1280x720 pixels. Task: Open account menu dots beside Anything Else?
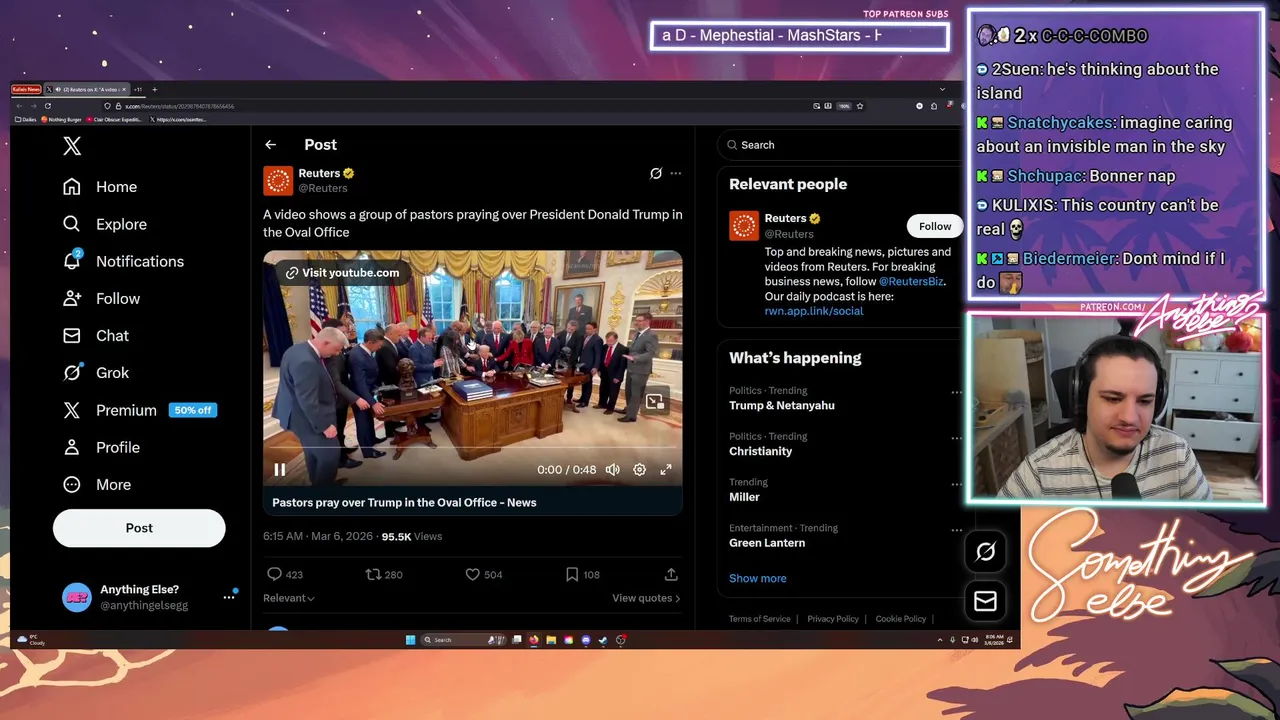pos(229,596)
